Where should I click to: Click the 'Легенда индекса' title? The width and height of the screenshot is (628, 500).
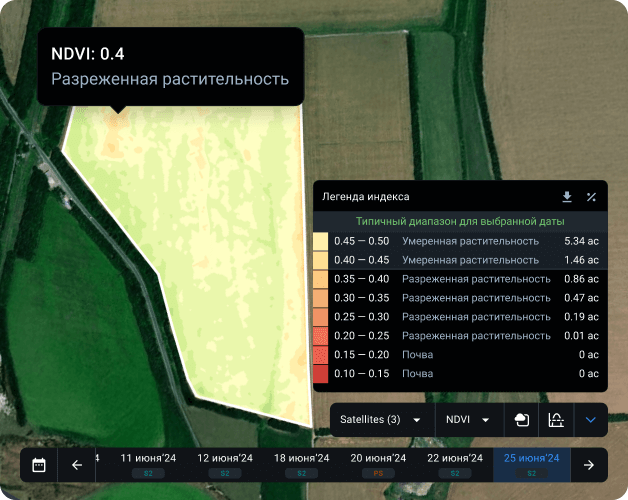(x=366, y=197)
